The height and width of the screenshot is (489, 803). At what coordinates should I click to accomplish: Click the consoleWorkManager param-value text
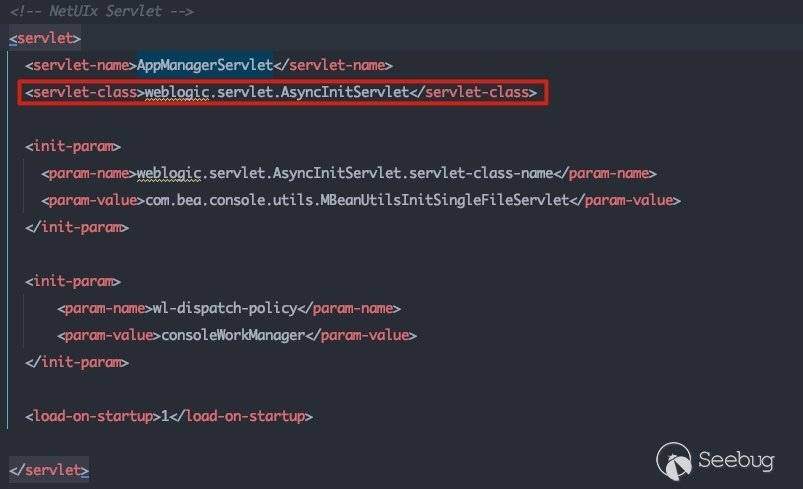coord(233,335)
